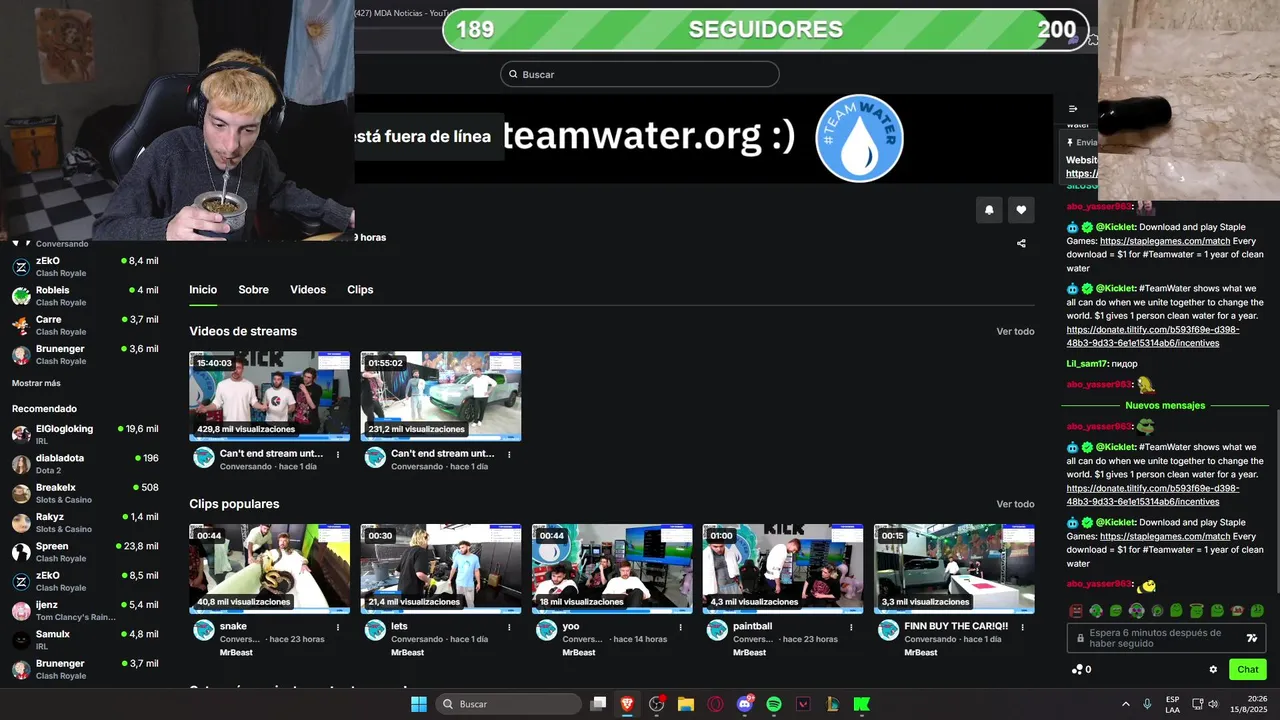The width and height of the screenshot is (1280, 720).
Task: Open diabladota channel in sidebar
Action: pyautogui.click(x=85, y=464)
